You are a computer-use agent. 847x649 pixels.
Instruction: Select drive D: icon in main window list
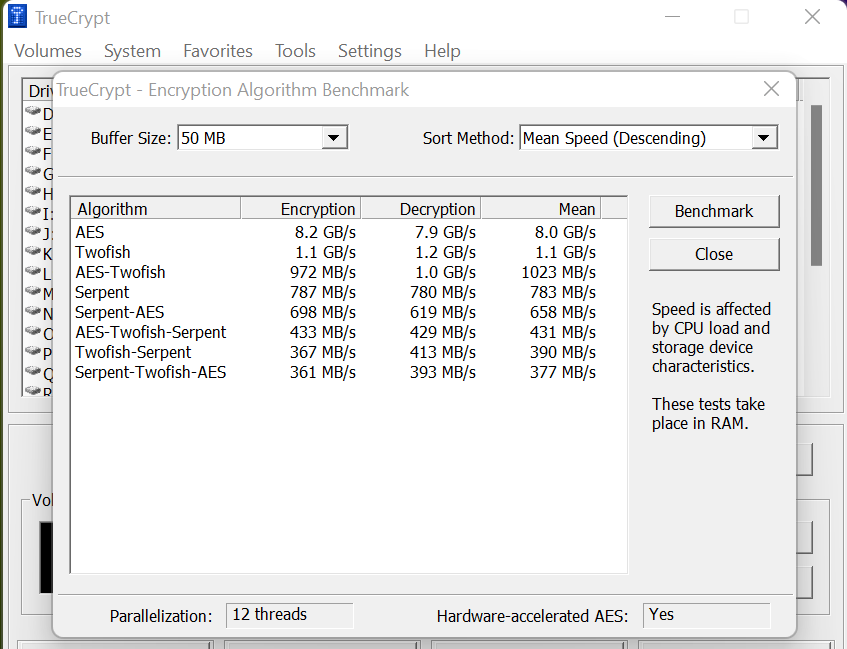[33, 112]
